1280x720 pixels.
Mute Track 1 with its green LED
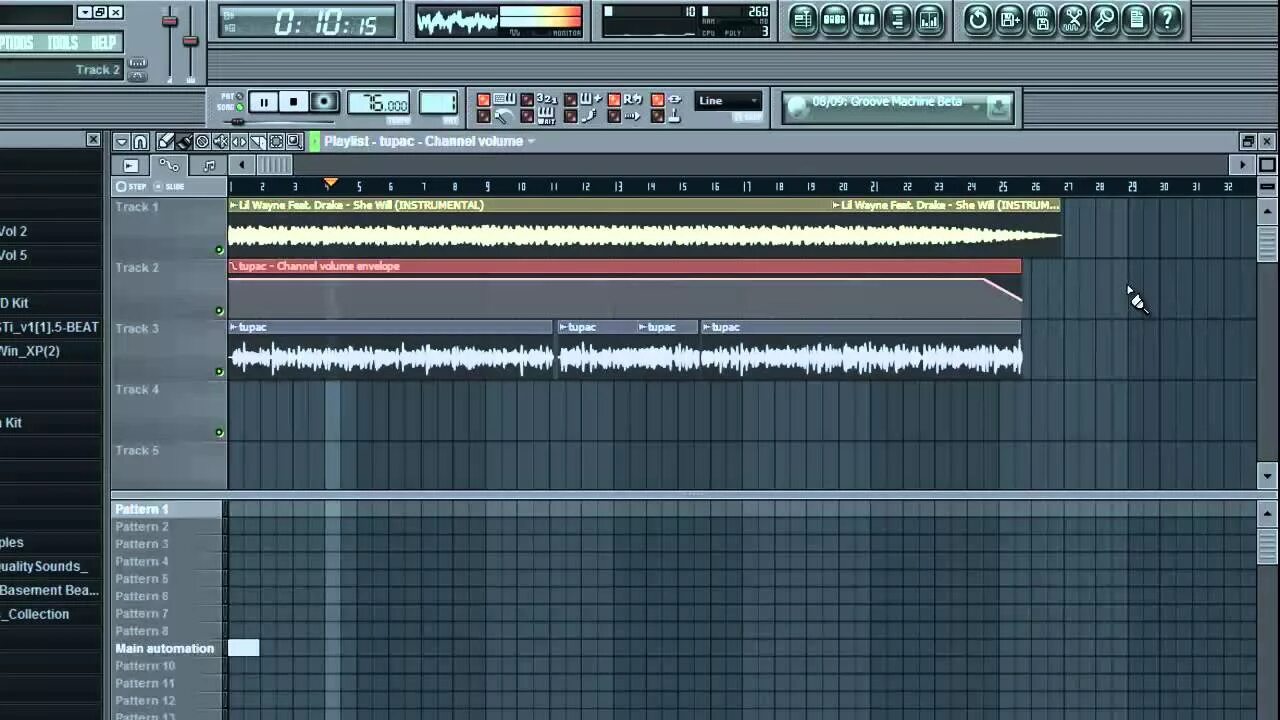(219, 250)
